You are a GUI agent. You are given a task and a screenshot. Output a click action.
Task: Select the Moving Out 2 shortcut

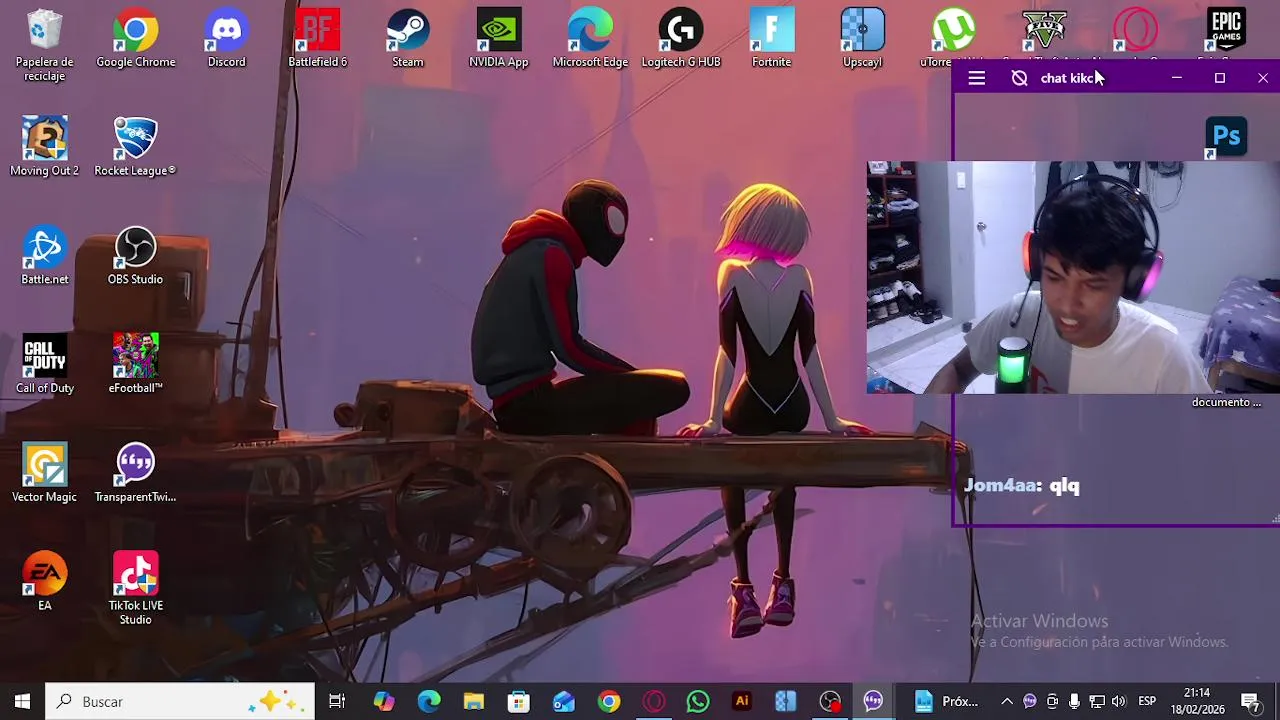[44, 148]
